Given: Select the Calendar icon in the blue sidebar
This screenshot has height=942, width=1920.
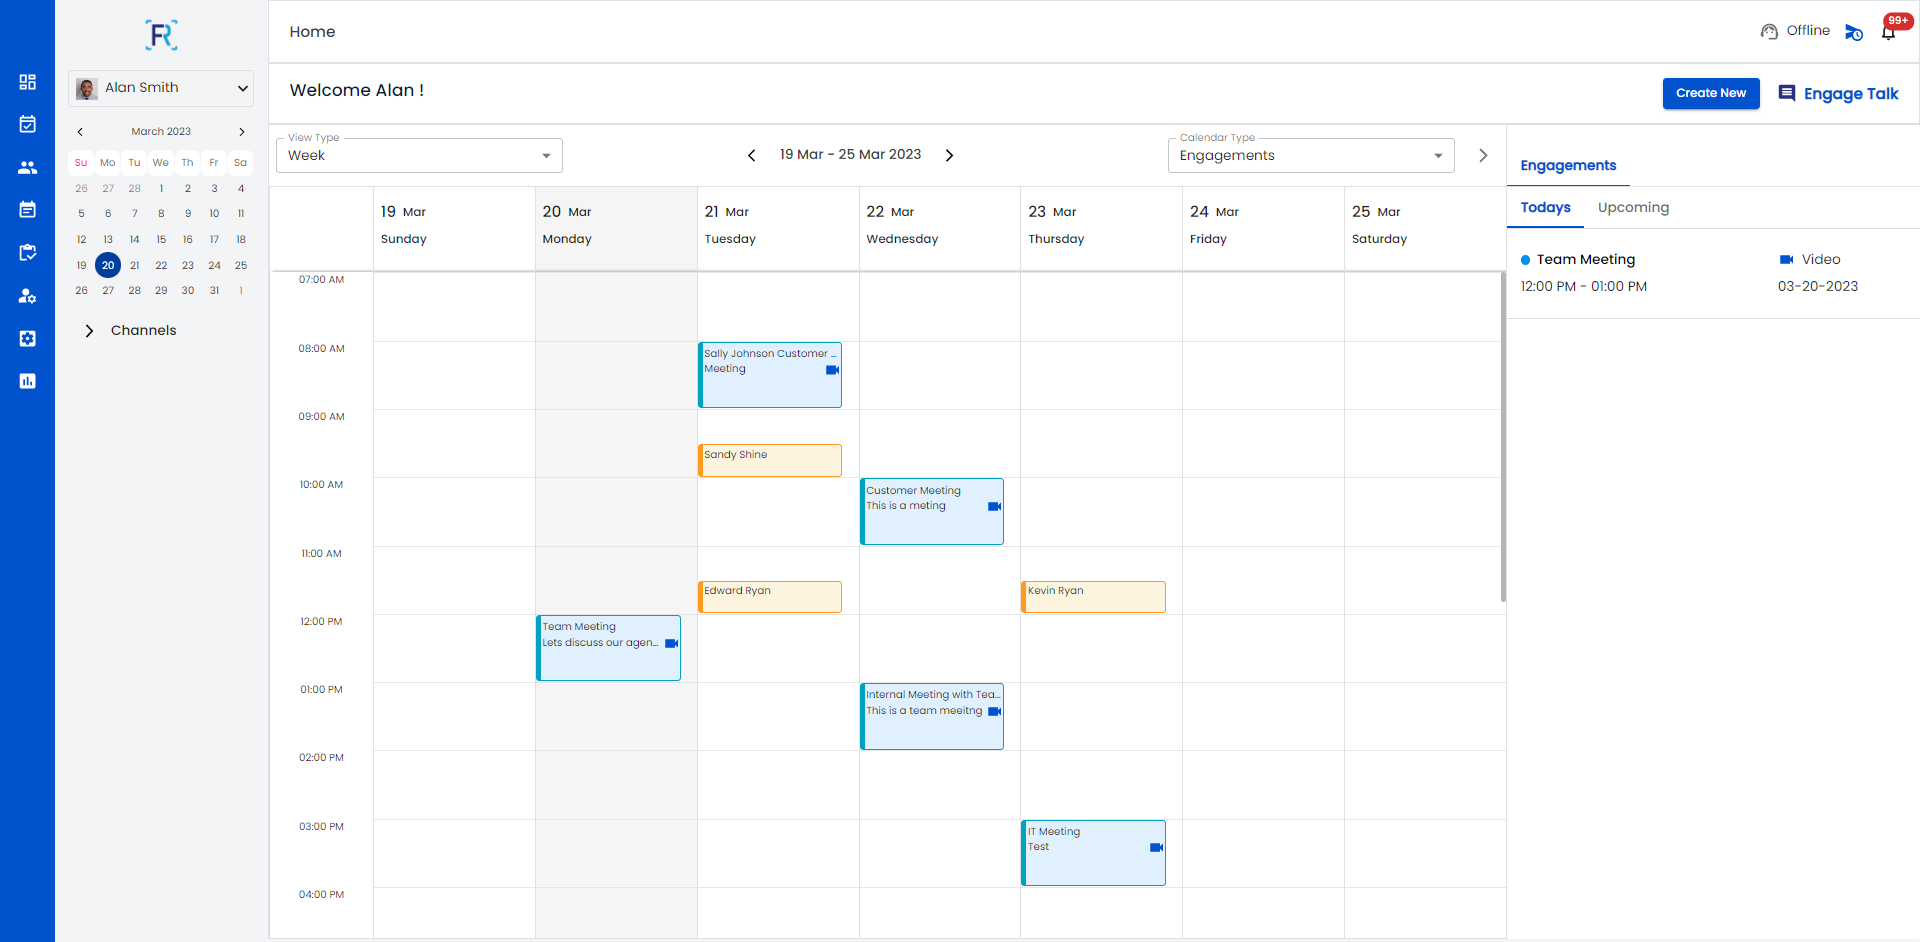Looking at the screenshot, I should 27,124.
